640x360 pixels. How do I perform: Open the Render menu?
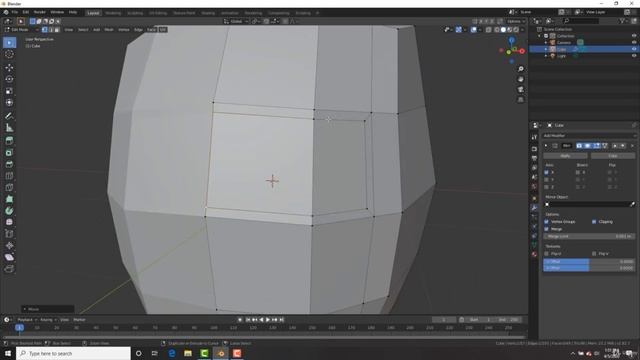(40, 12)
